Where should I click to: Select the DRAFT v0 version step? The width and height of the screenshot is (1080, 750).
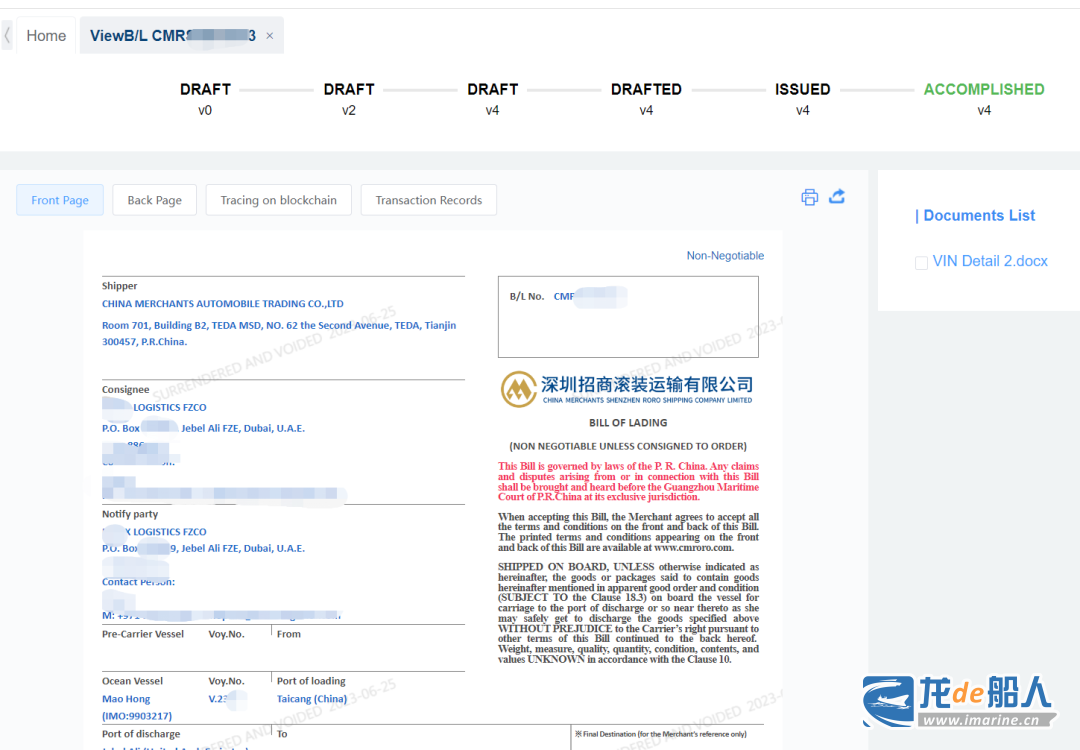coord(205,97)
